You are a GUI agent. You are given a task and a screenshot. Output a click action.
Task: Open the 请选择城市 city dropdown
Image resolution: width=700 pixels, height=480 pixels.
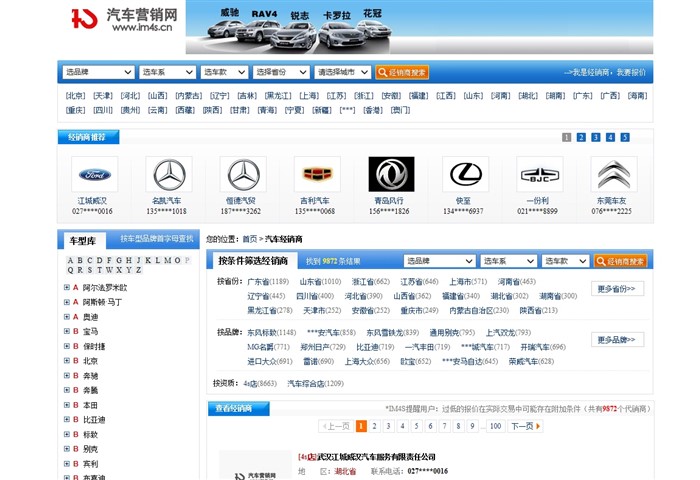pos(343,72)
